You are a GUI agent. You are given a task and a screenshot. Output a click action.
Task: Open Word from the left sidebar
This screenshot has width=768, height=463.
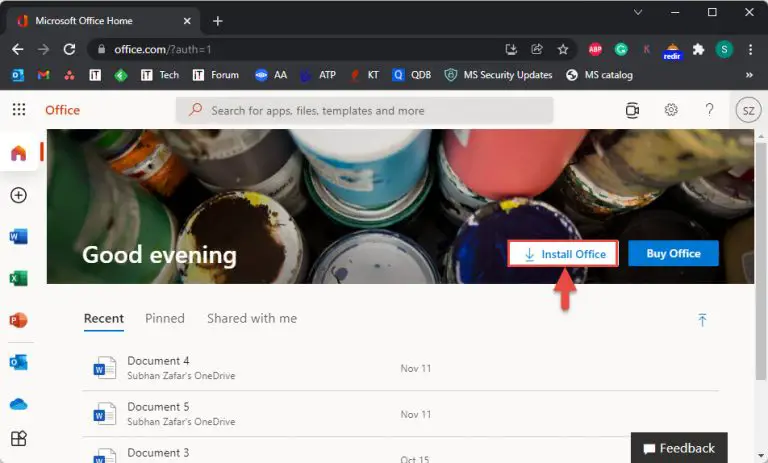pos(18,237)
